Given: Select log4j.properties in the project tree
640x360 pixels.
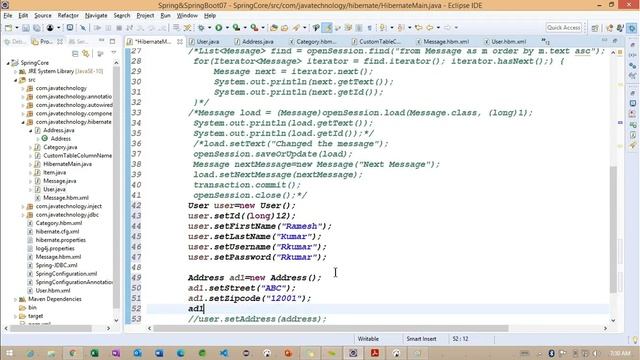Looking at the screenshot, I should (x=55, y=248).
